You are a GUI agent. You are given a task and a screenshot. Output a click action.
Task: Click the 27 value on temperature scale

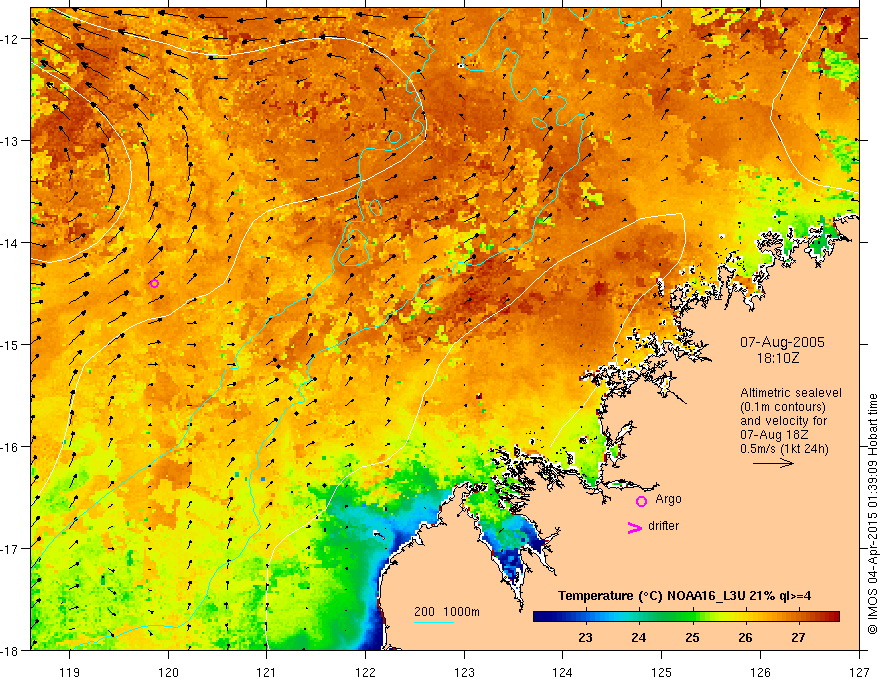(798, 637)
